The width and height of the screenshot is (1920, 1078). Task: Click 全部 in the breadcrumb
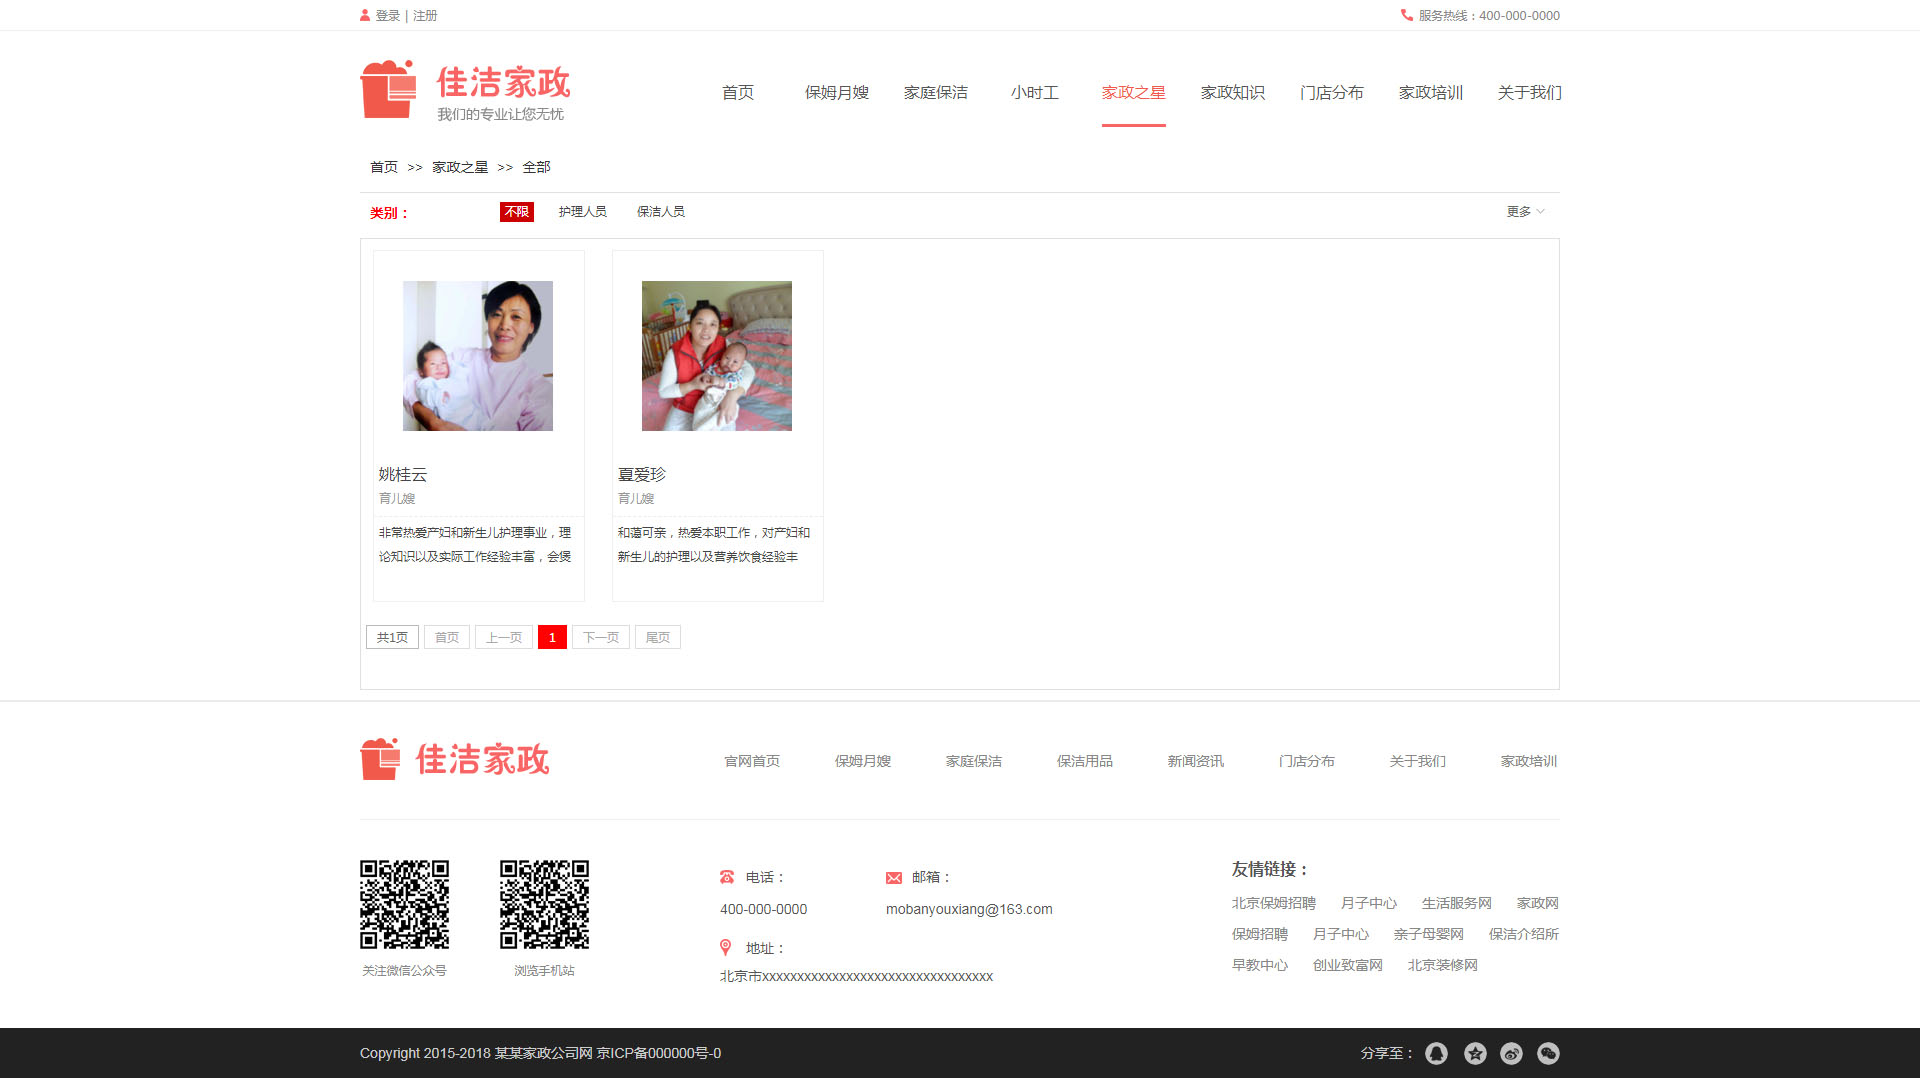[x=536, y=167]
